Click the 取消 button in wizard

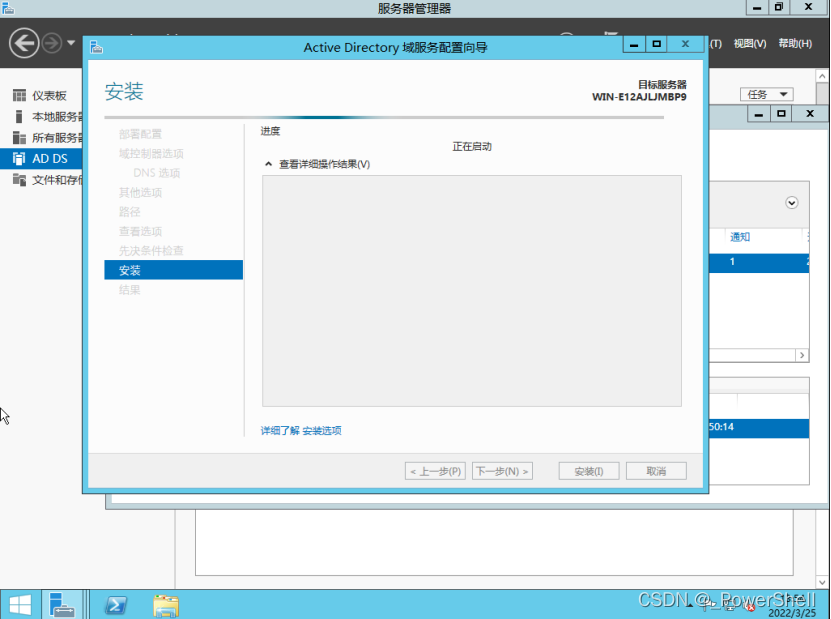(x=656, y=471)
